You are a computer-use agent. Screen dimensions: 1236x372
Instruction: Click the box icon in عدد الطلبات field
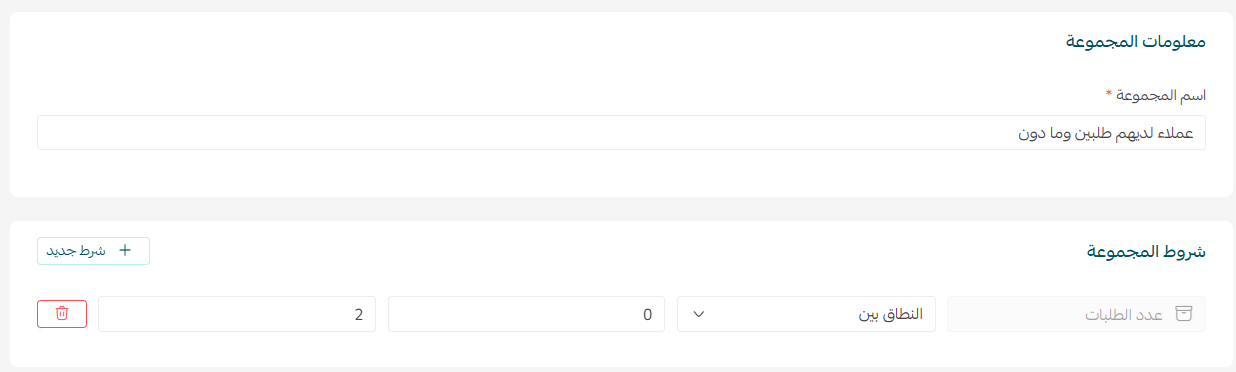(x=1185, y=314)
